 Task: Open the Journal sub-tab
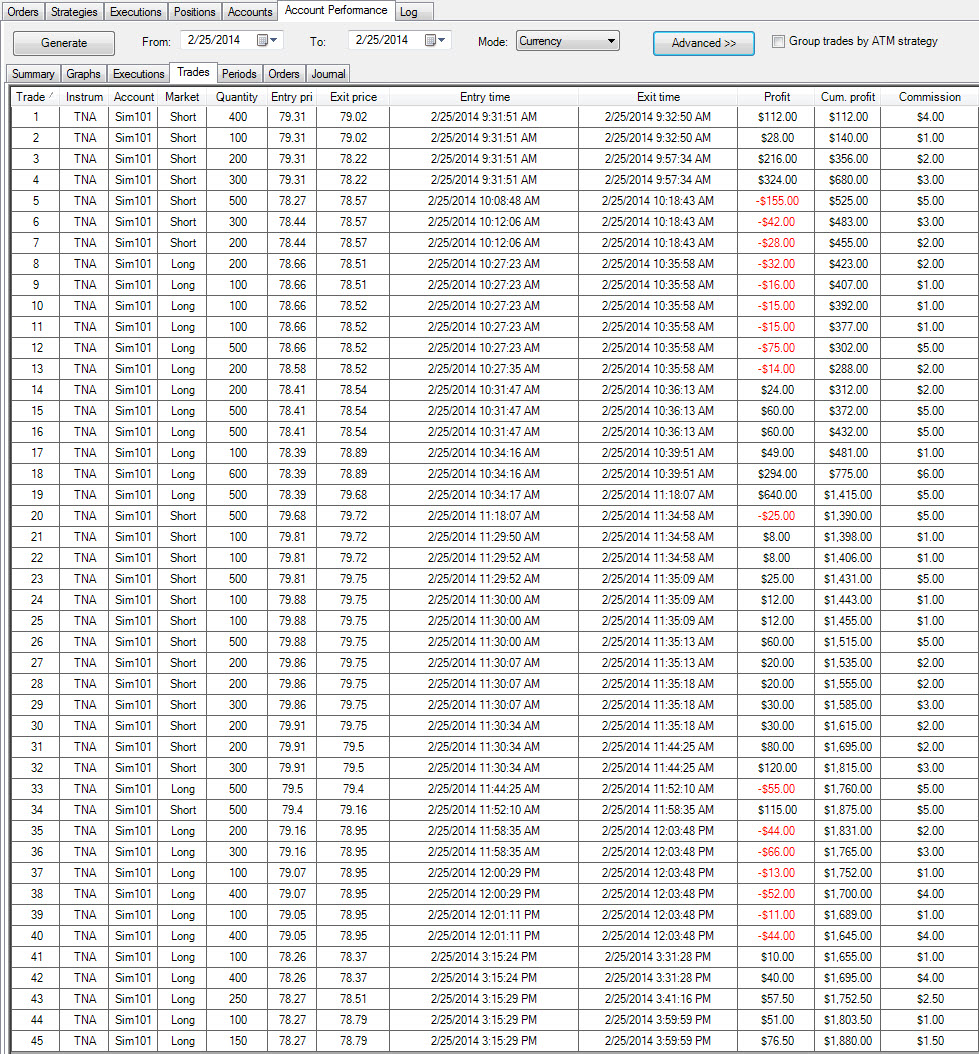click(x=328, y=74)
